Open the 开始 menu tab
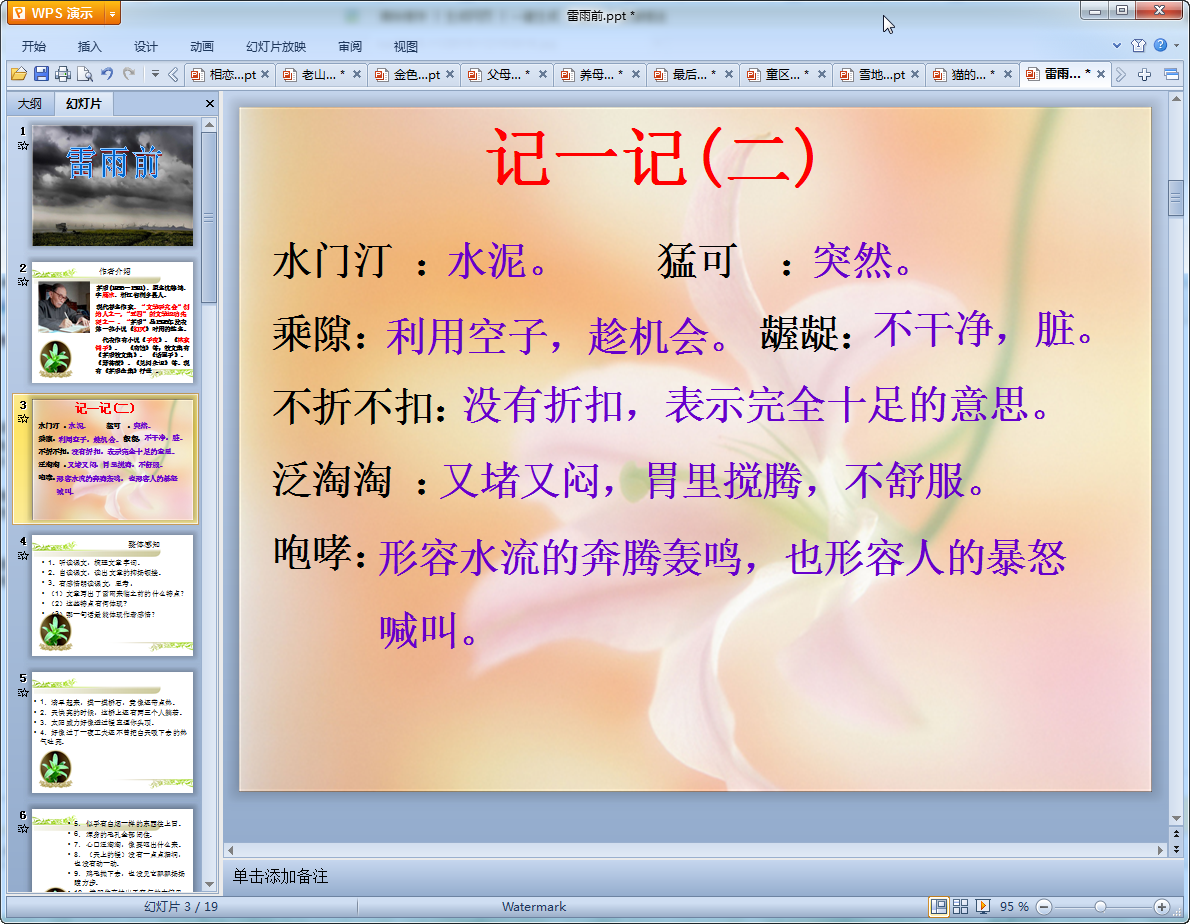The height and width of the screenshot is (924, 1190). coord(33,46)
